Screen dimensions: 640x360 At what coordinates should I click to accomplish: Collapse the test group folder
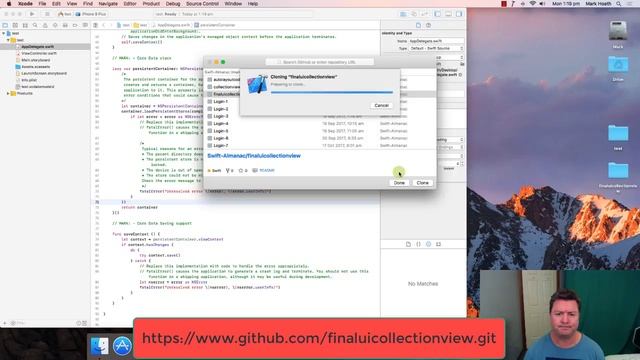(8, 40)
